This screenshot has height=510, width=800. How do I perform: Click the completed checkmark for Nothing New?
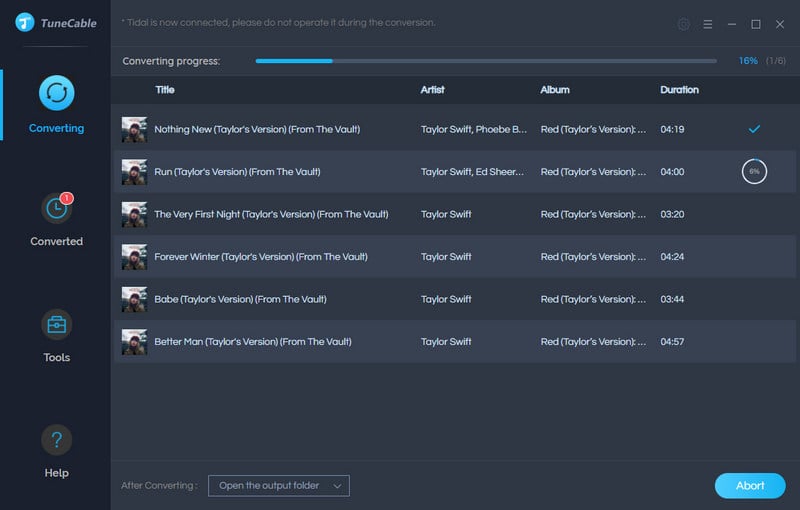[x=754, y=129]
